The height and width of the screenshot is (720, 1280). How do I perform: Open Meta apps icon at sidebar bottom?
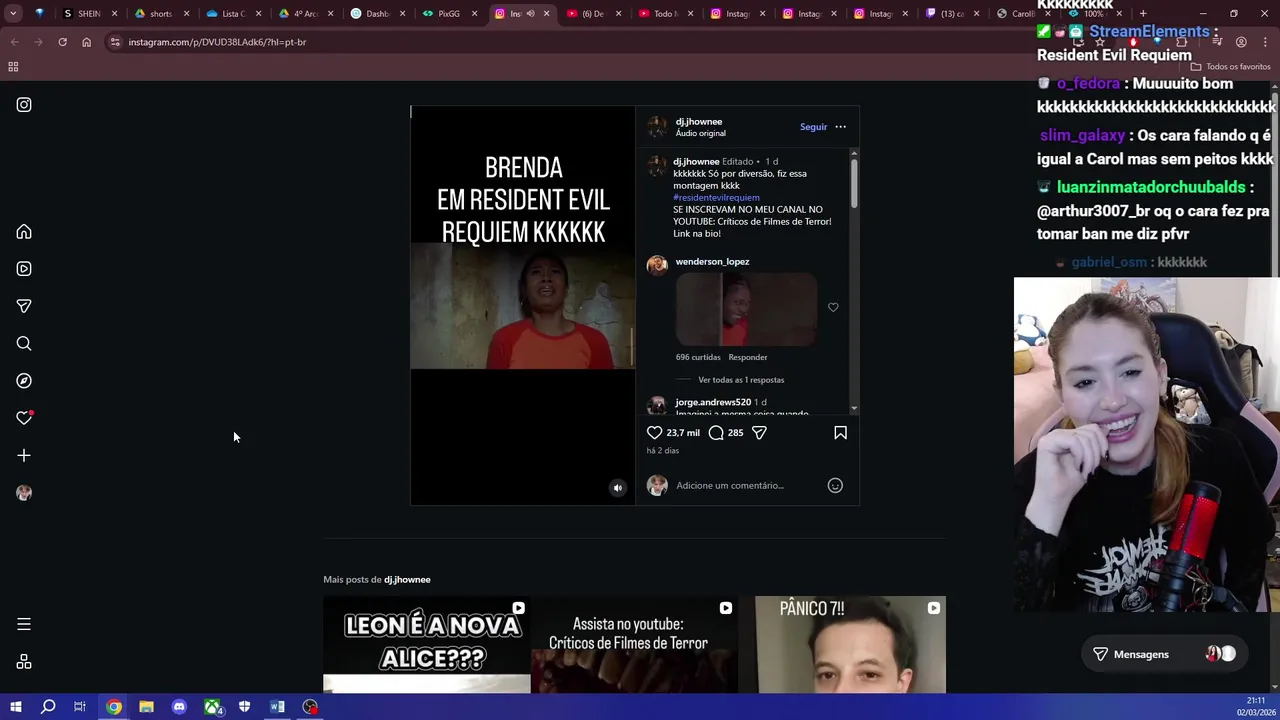click(24, 662)
